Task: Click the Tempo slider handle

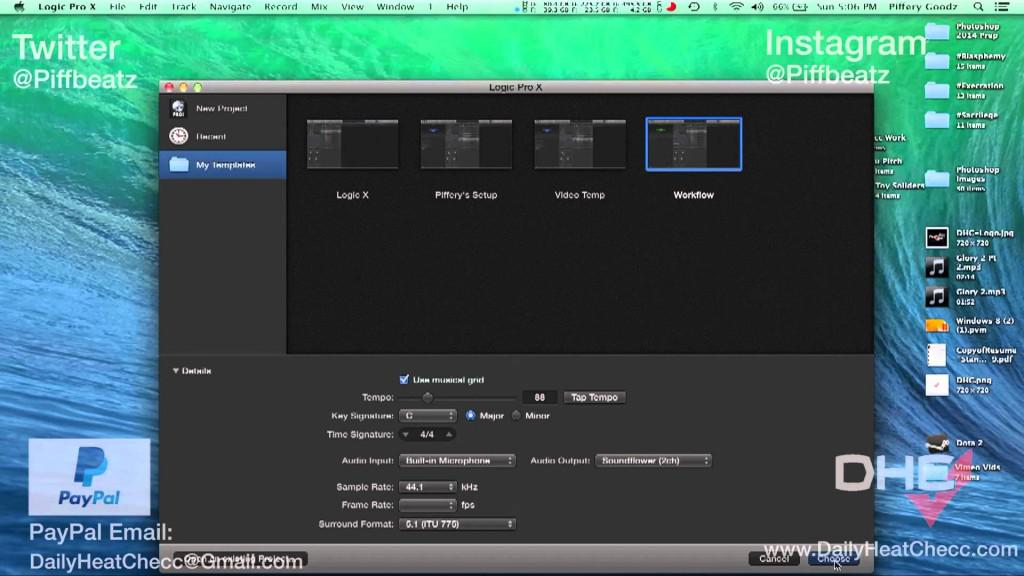Action: pyautogui.click(x=428, y=397)
